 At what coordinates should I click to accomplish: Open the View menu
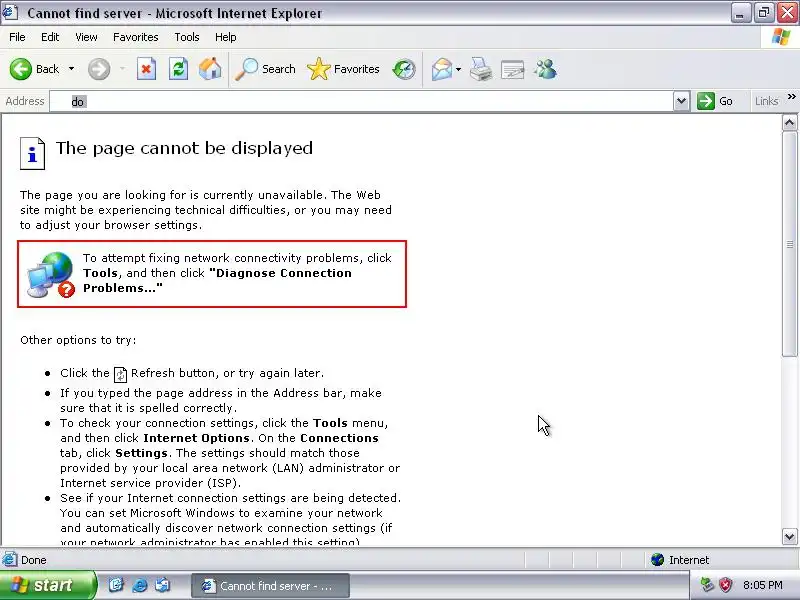tap(86, 37)
